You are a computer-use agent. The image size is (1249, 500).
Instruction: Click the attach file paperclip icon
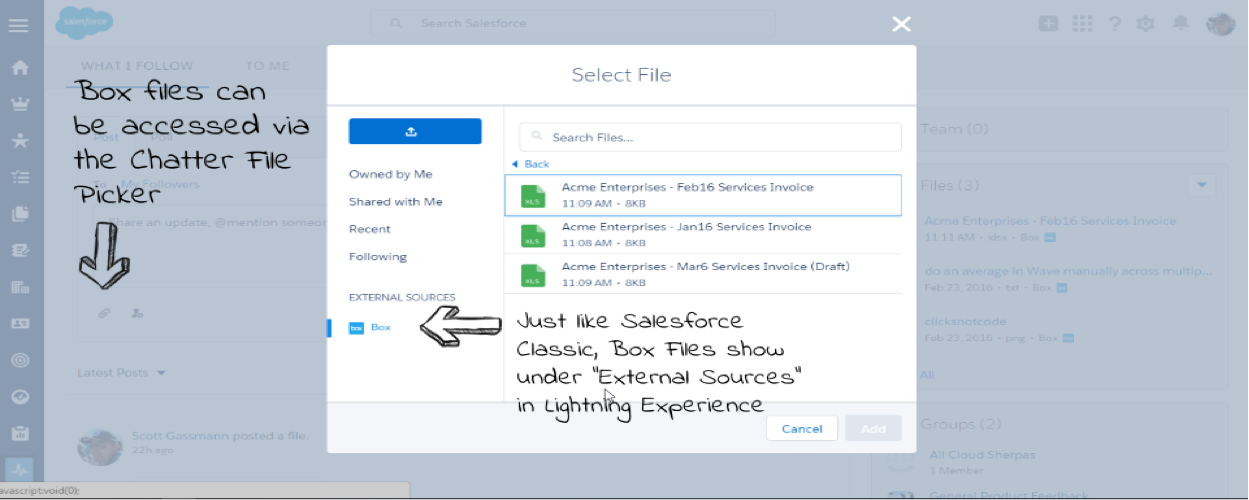[x=103, y=313]
